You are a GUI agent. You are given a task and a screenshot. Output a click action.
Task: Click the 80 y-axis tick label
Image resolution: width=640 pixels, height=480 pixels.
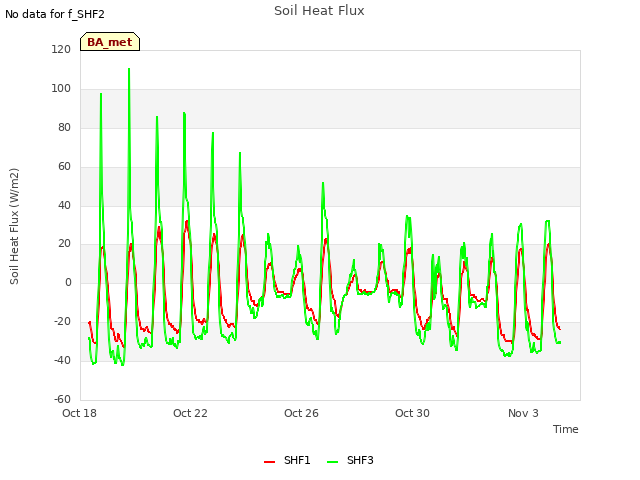tap(64, 127)
